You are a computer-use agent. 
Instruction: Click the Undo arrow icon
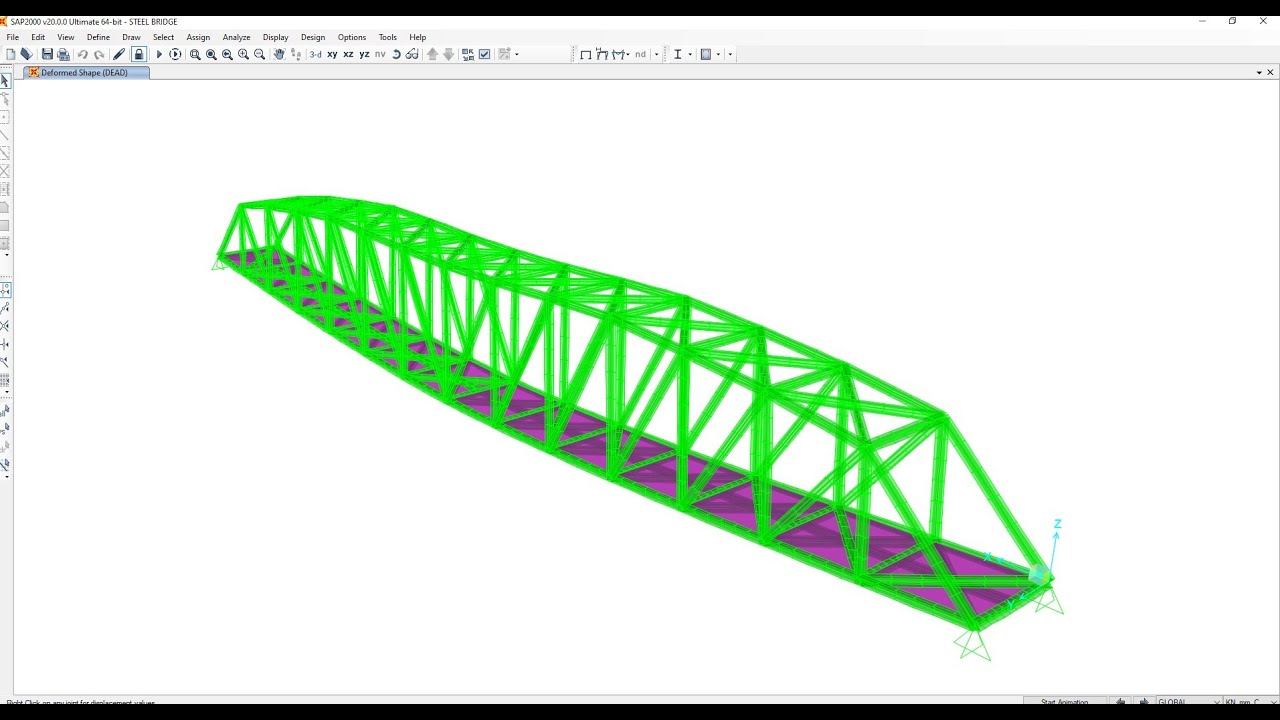pos(83,54)
